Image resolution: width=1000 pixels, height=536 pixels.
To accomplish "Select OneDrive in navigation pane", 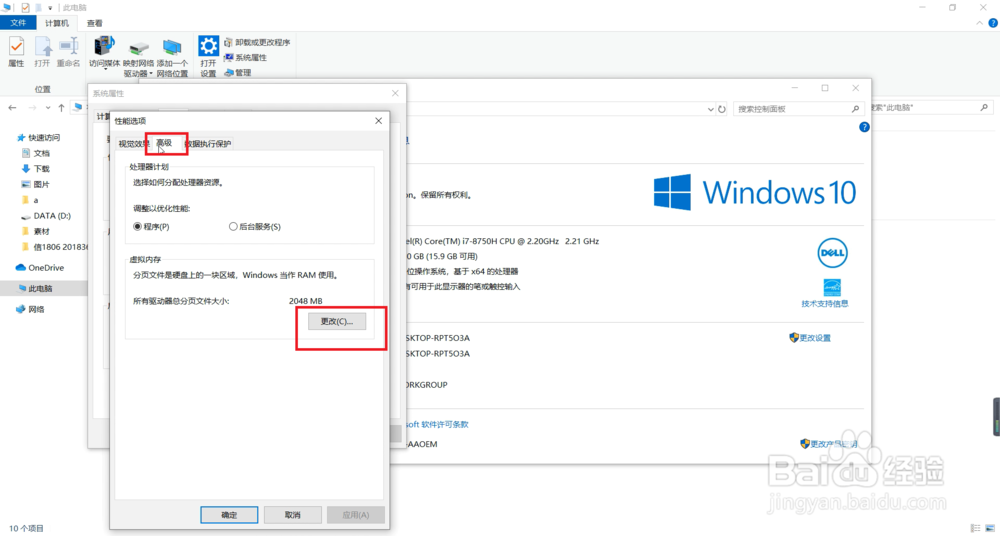I will pos(40,267).
